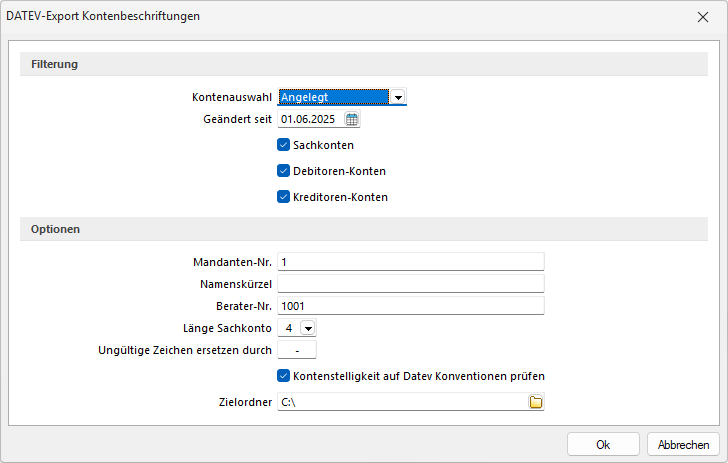Click the Ungültige Zeichen ersetzen durch field
The width and height of the screenshot is (728, 463).
pos(297,350)
